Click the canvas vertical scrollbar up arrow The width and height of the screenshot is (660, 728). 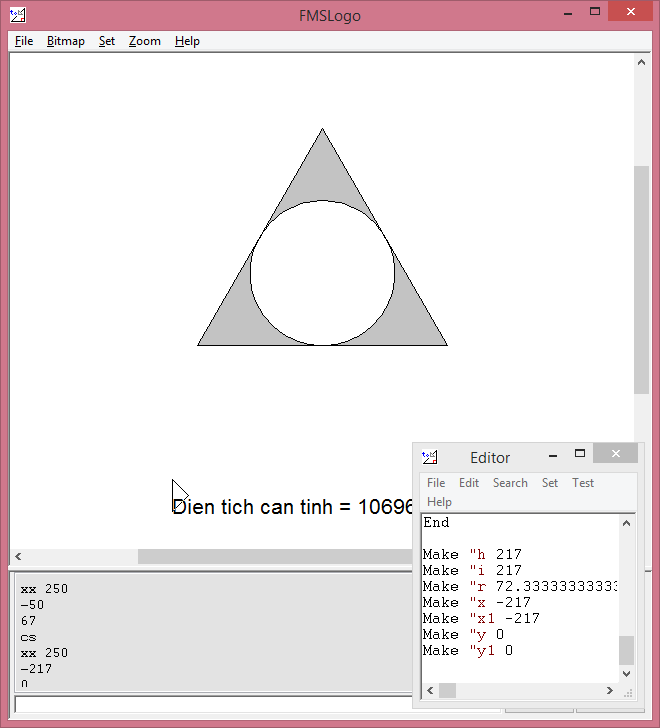pos(641,62)
